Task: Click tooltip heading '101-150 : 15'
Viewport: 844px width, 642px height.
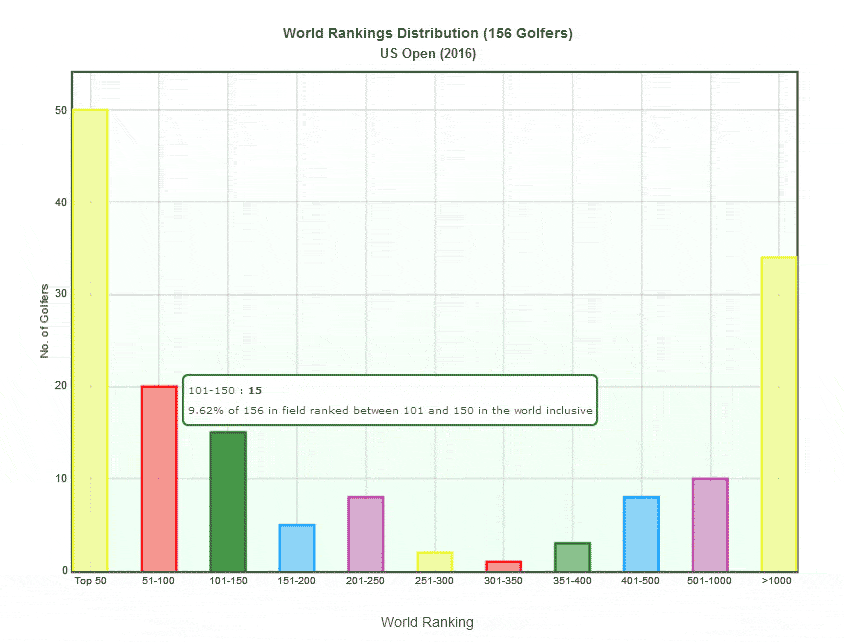Action: click(225, 391)
